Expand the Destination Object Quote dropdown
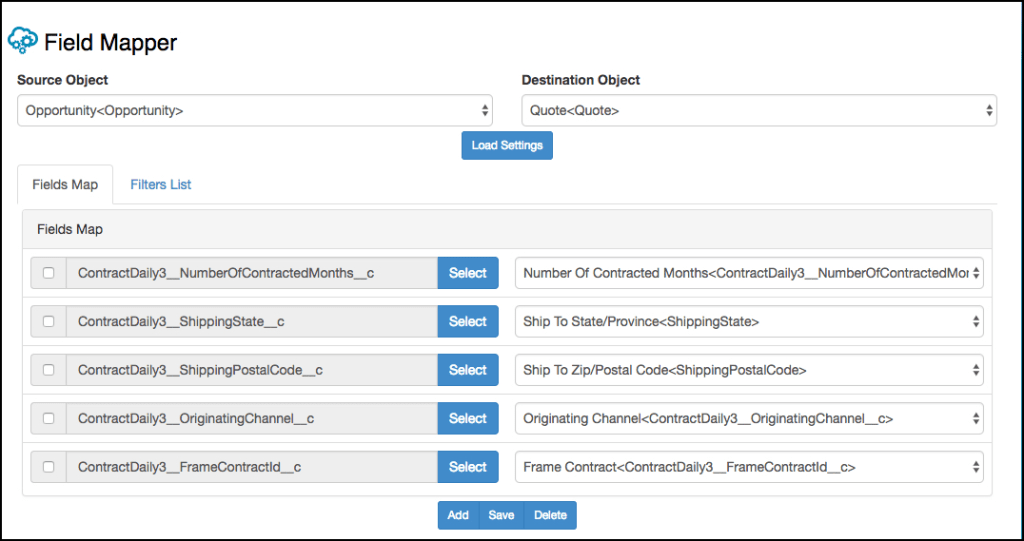The width and height of the screenshot is (1024, 541). pos(758,111)
